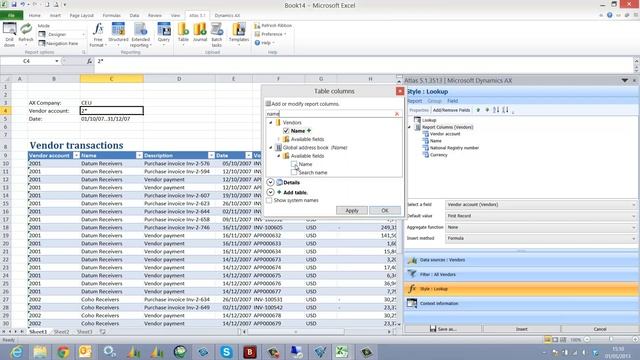Expand Available fields under Vendors
Image resolution: width=640 pixels, height=360 pixels.
point(279,139)
